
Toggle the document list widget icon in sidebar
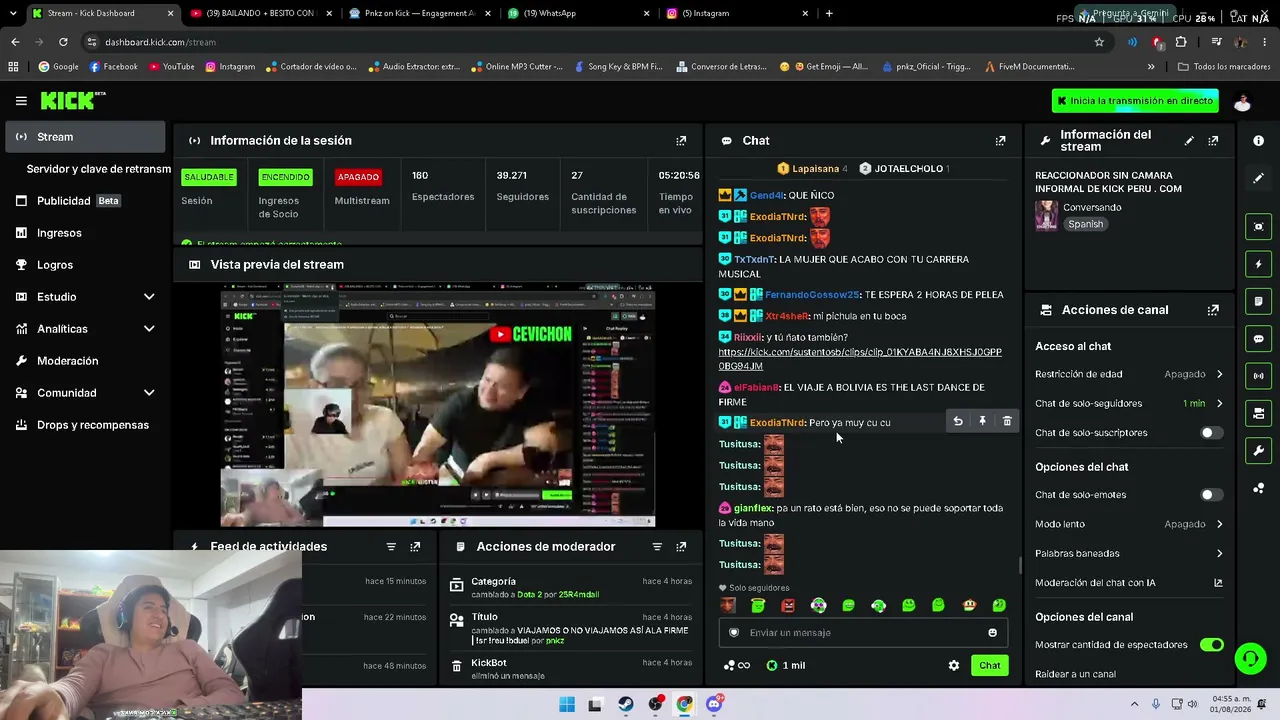coord(1258,301)
